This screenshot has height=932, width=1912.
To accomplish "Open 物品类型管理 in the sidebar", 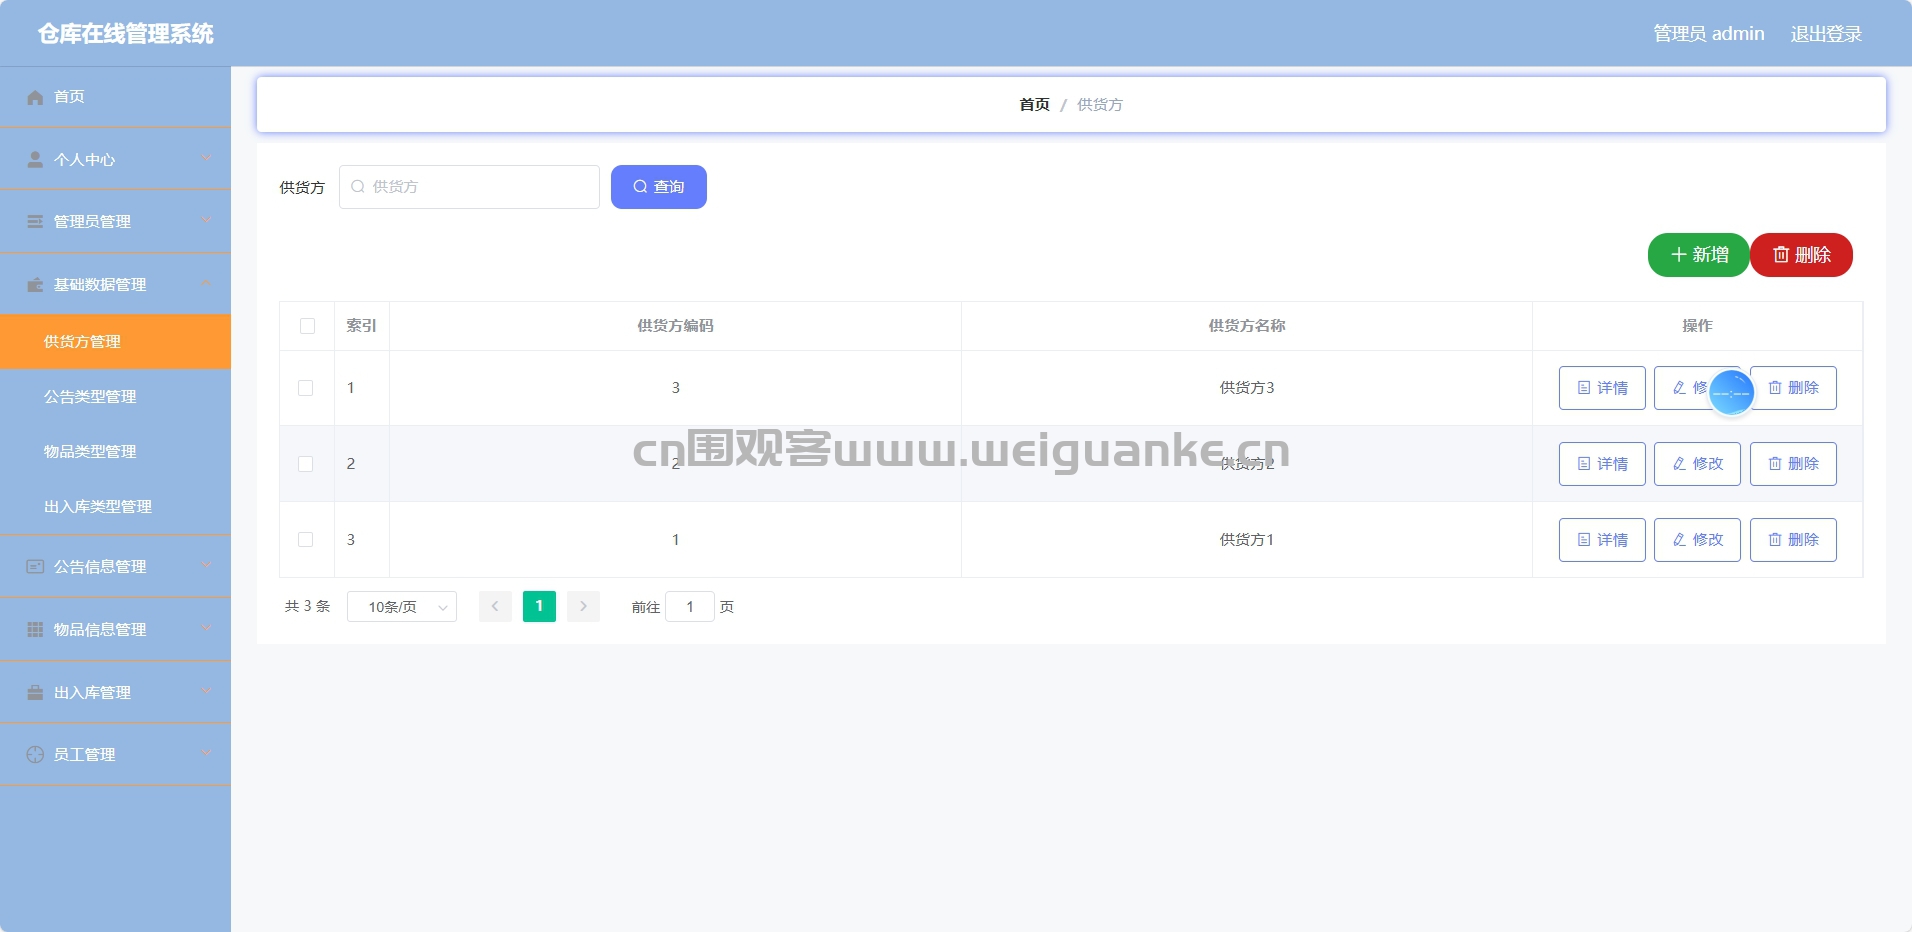I will point(115,452).
